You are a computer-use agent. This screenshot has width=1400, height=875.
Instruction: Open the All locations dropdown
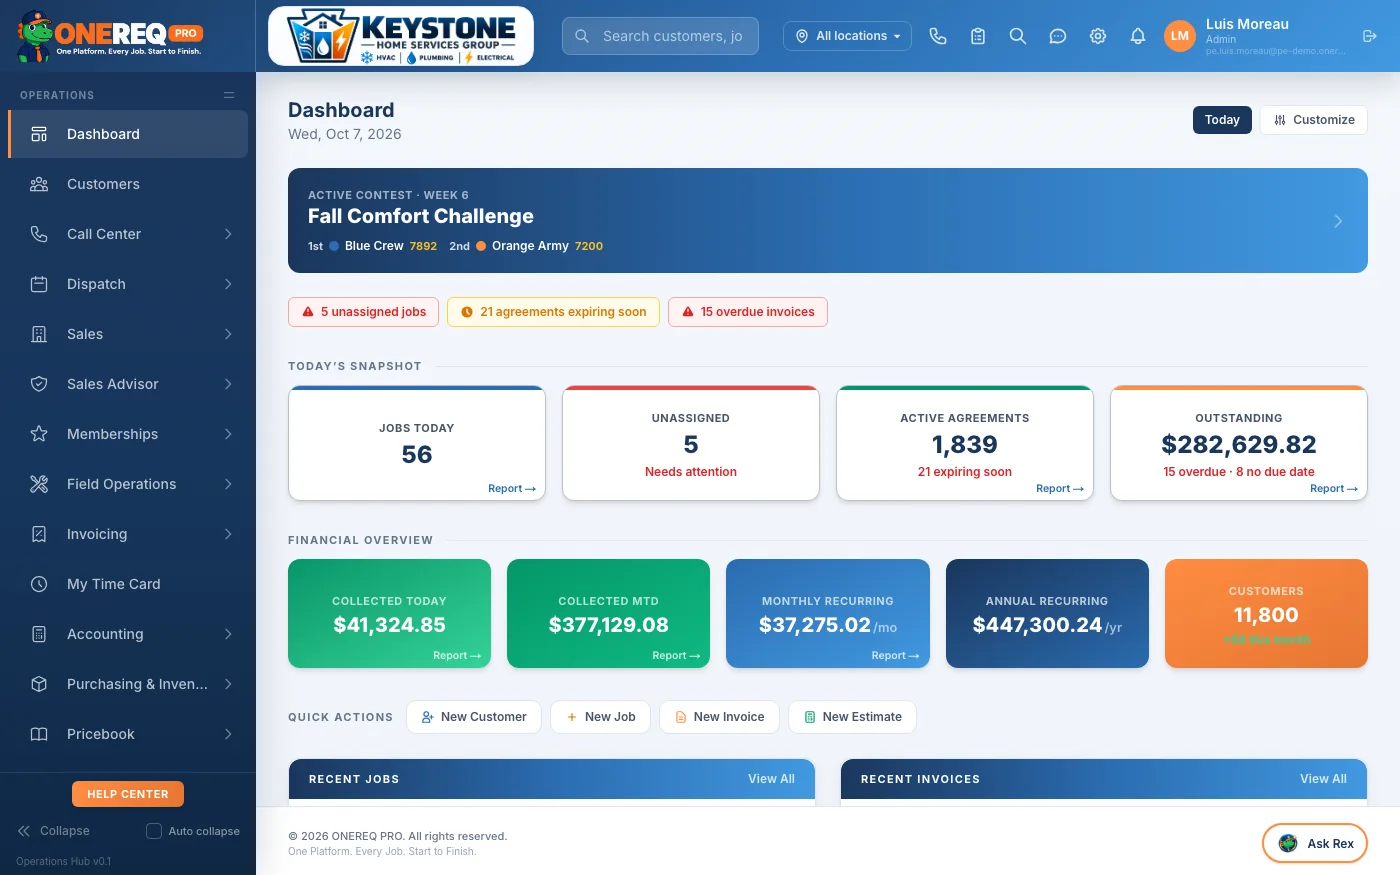(847, 36)
